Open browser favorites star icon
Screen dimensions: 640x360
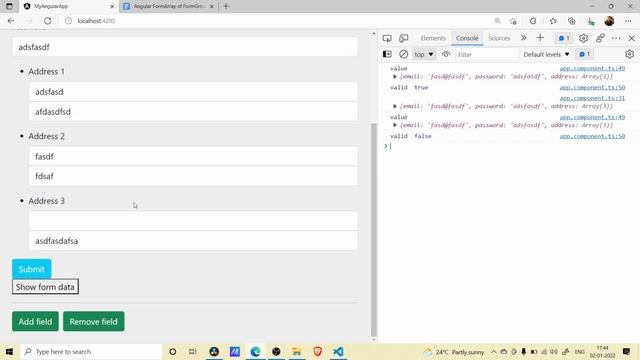pos(553,21)
